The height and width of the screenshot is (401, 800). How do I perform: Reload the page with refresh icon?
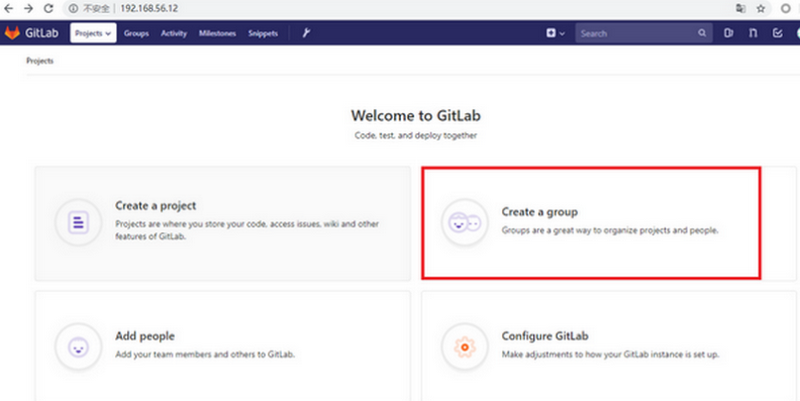click(48, 9)
